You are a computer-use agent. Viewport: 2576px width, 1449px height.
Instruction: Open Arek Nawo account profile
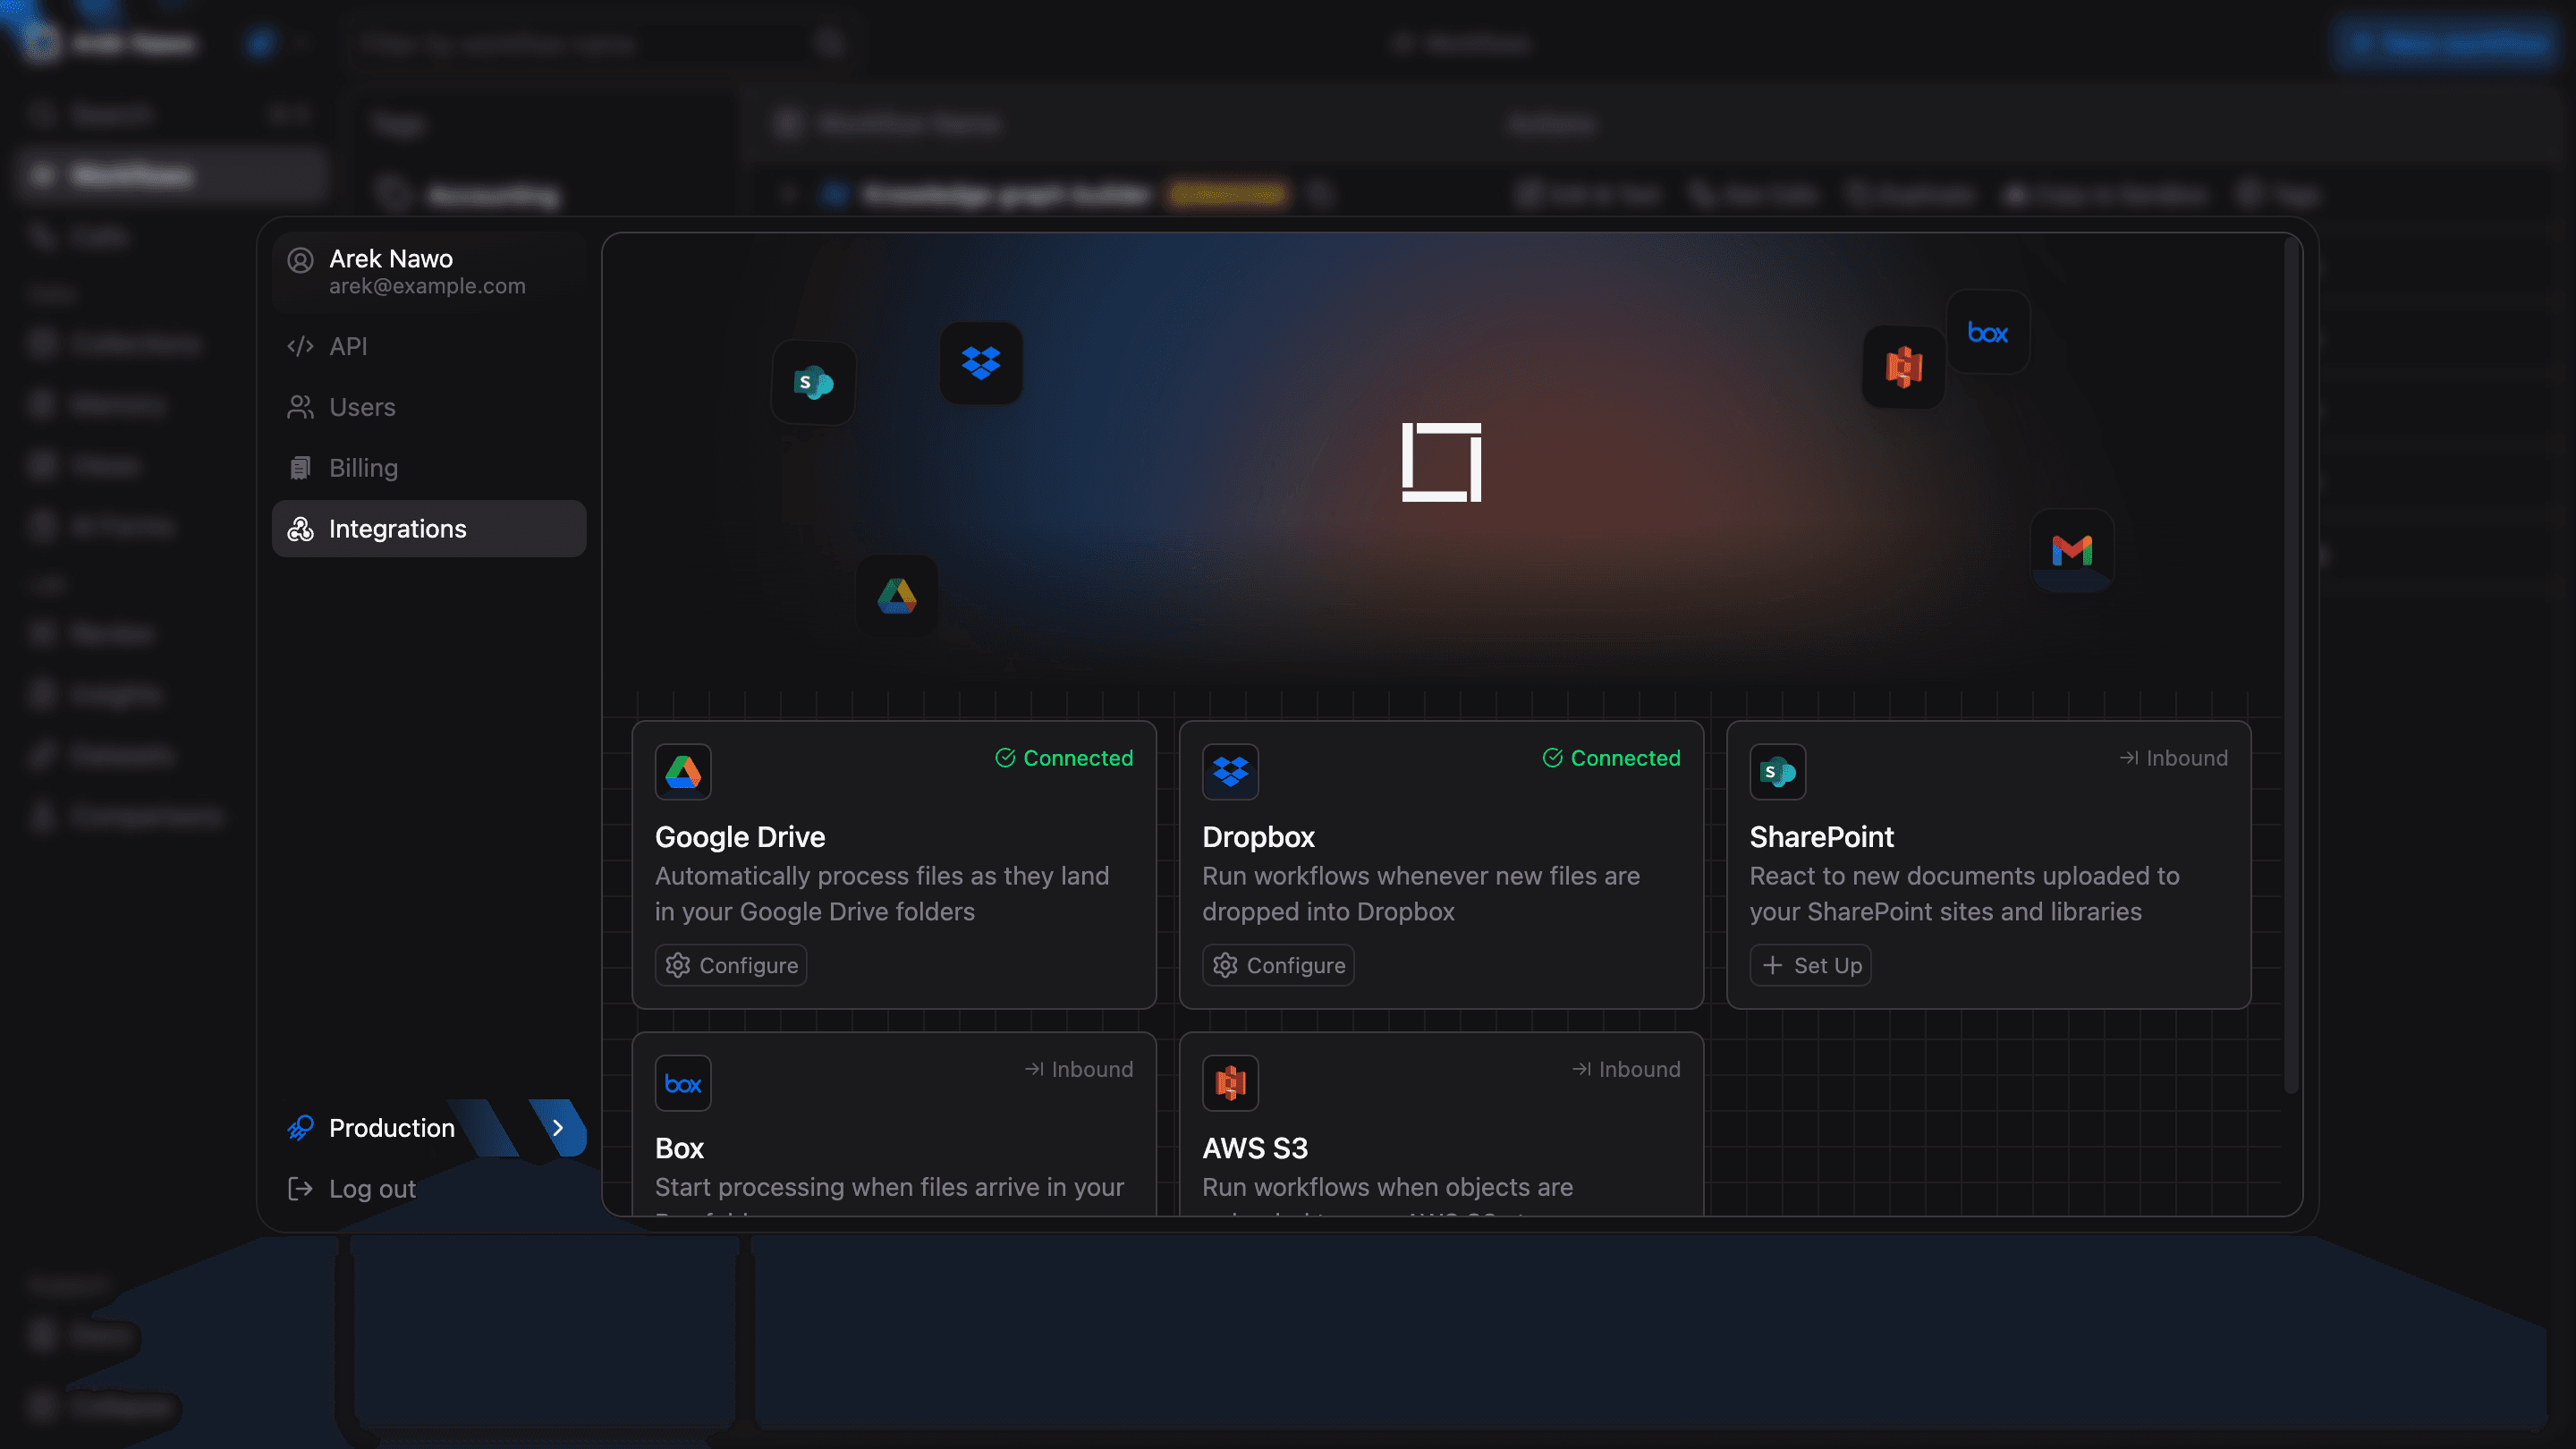point(428,272)
